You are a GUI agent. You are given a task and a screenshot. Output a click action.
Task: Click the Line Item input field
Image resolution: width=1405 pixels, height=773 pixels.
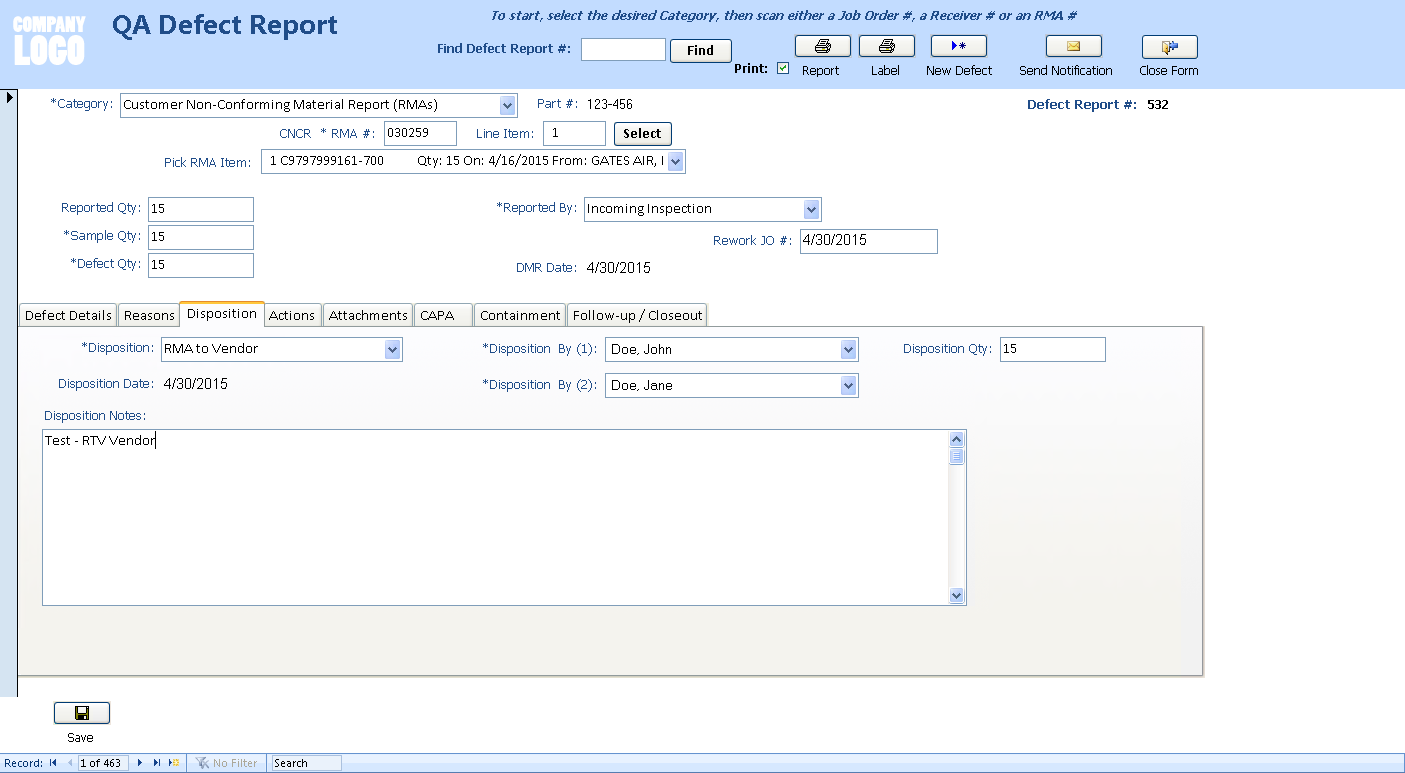[x=574, y=133]
